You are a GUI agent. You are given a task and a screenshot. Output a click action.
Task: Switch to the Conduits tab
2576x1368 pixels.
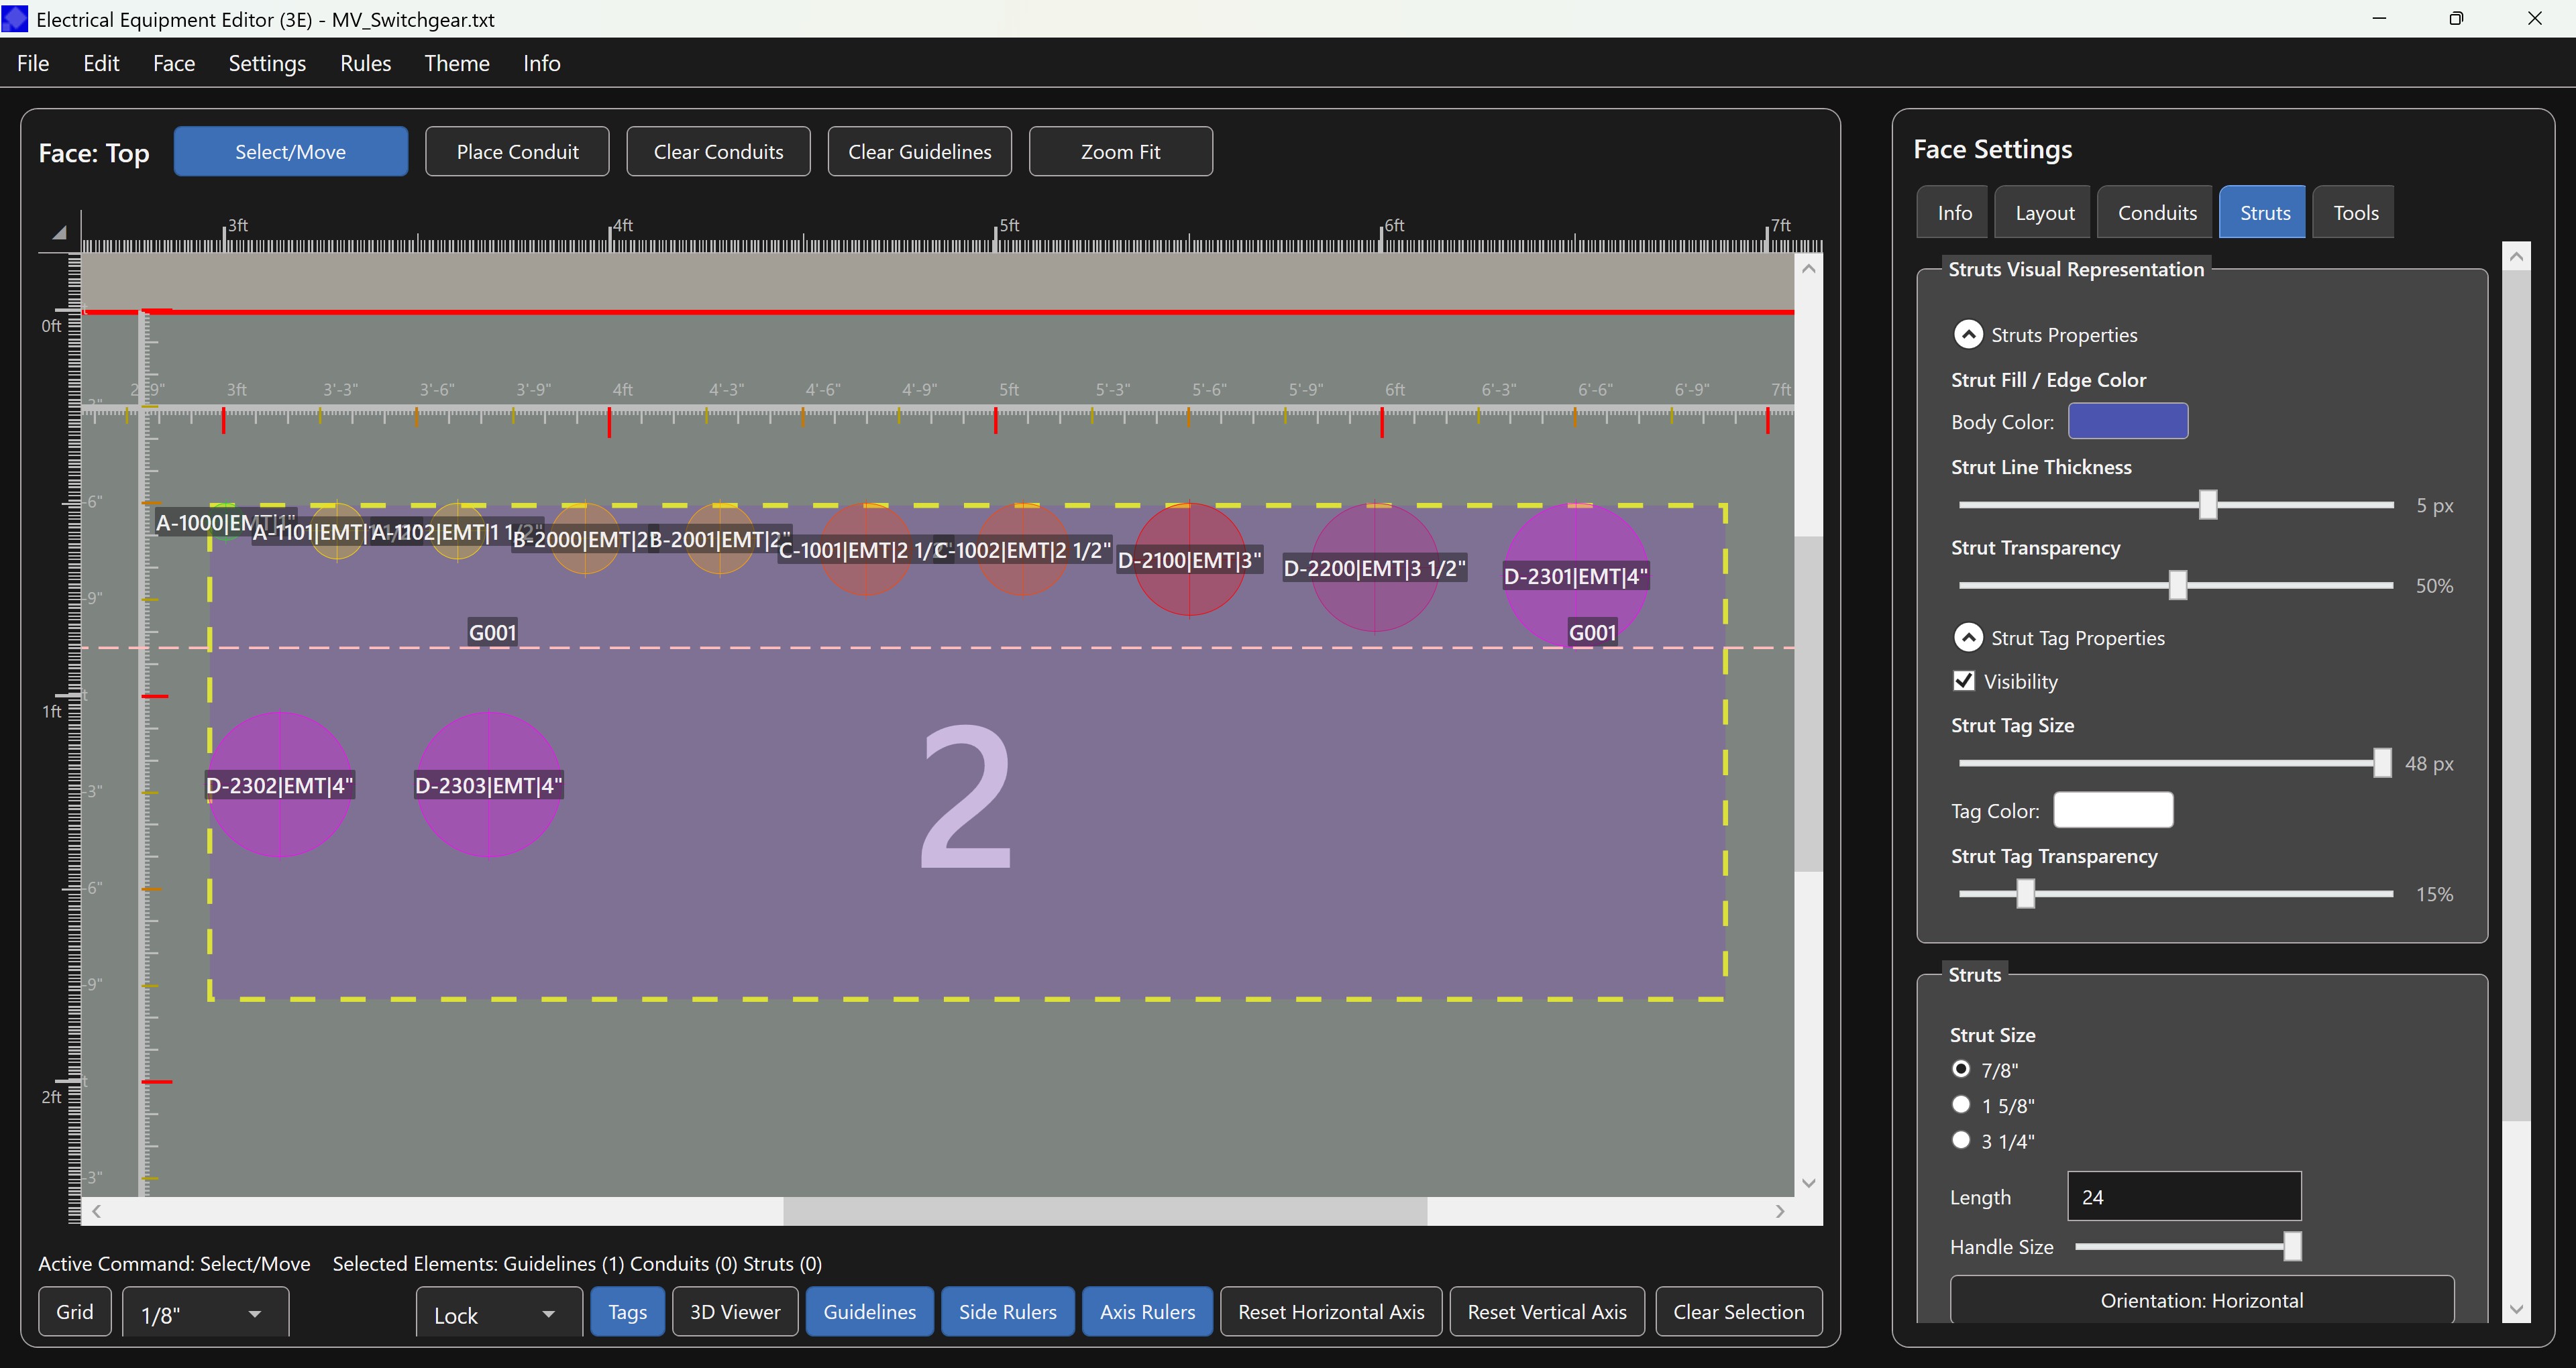[2156, 212]
